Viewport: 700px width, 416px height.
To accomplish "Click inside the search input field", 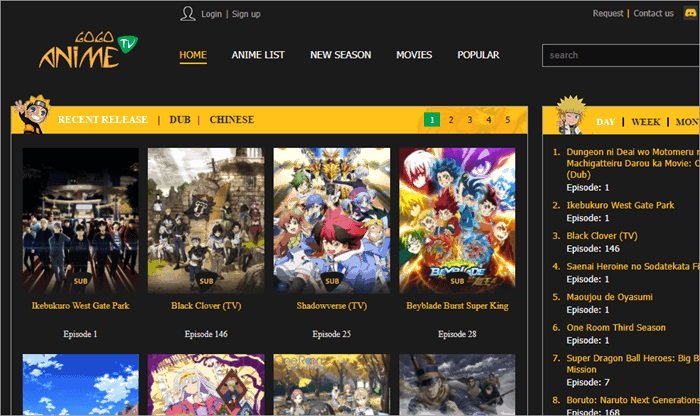I will tap(621, 55).
